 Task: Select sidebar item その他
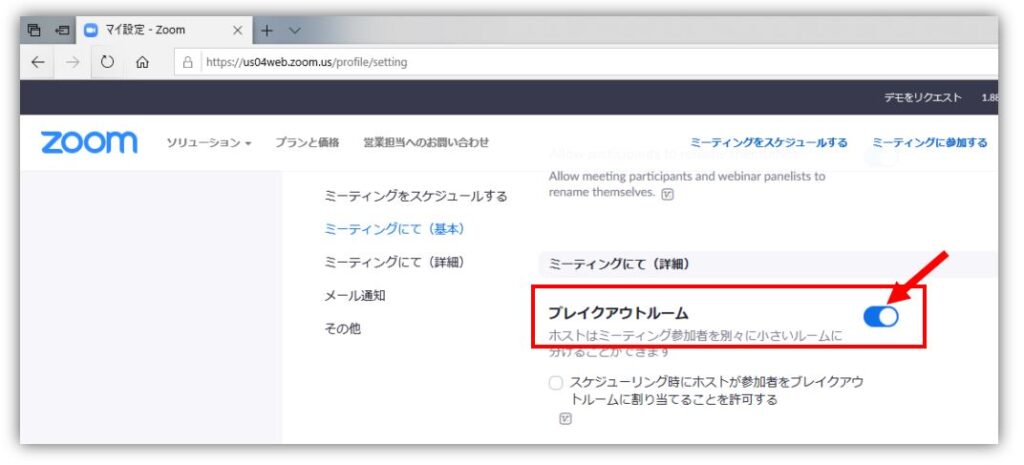click(x=342, y=329)
